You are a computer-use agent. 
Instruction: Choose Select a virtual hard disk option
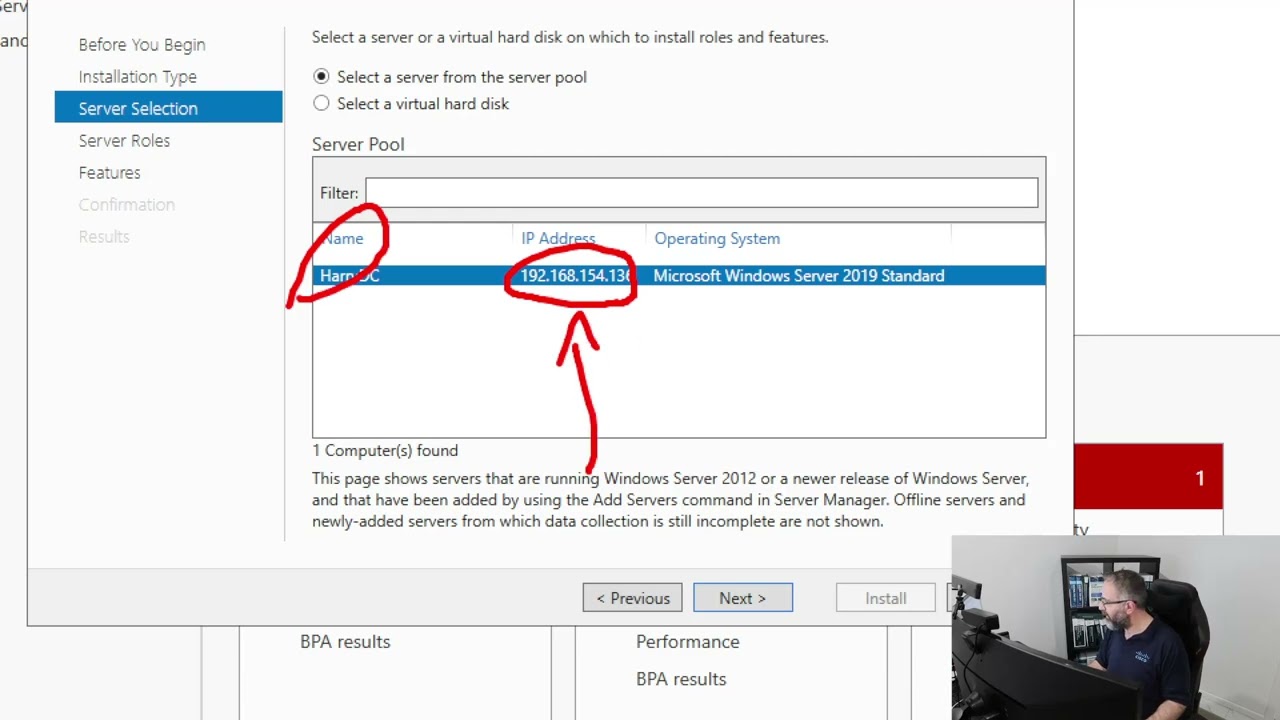point(321,103)
